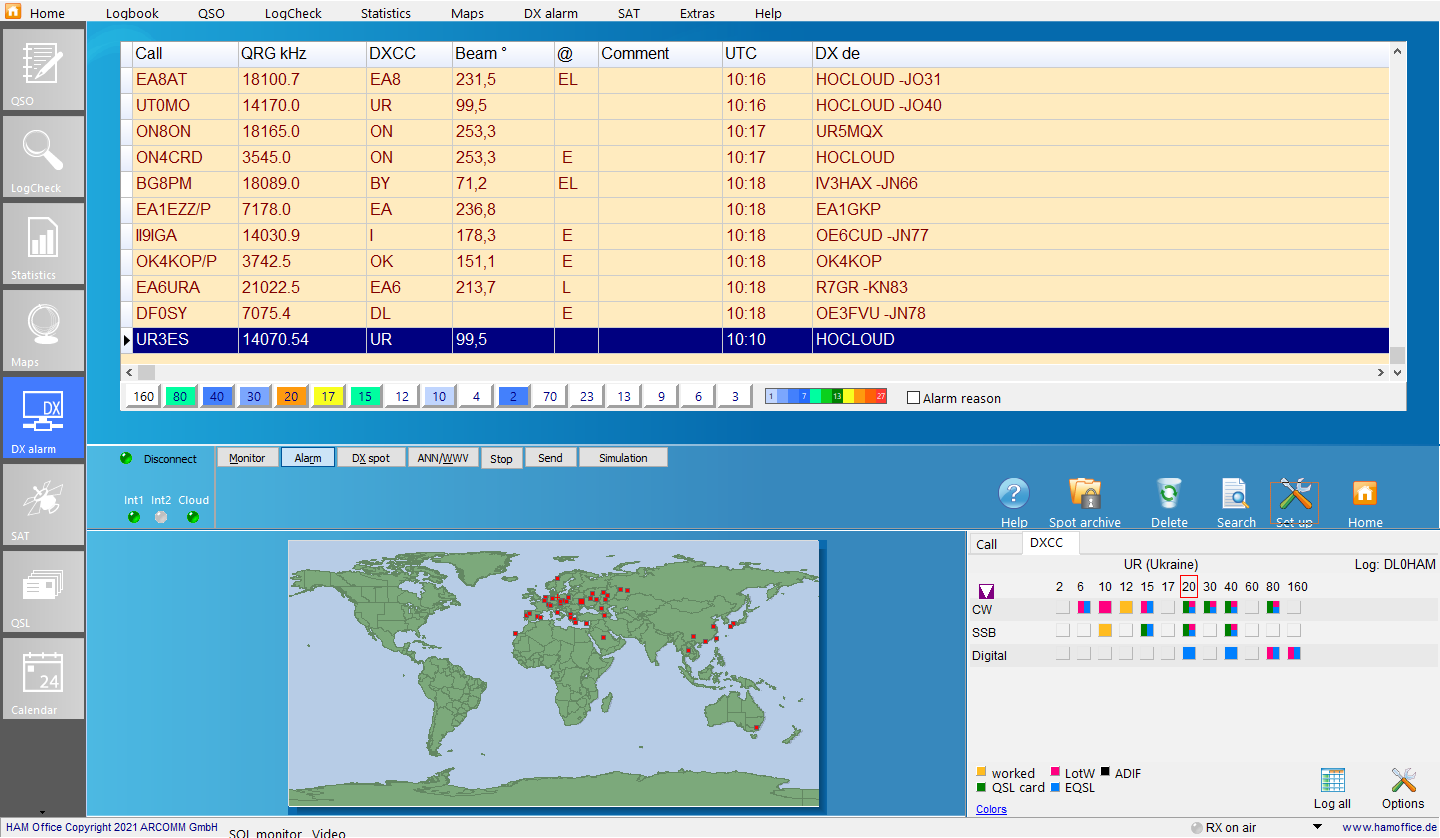Click the CW 10m status swatch
This screenshot has width=1440, height=838.
pos(1105,607)
